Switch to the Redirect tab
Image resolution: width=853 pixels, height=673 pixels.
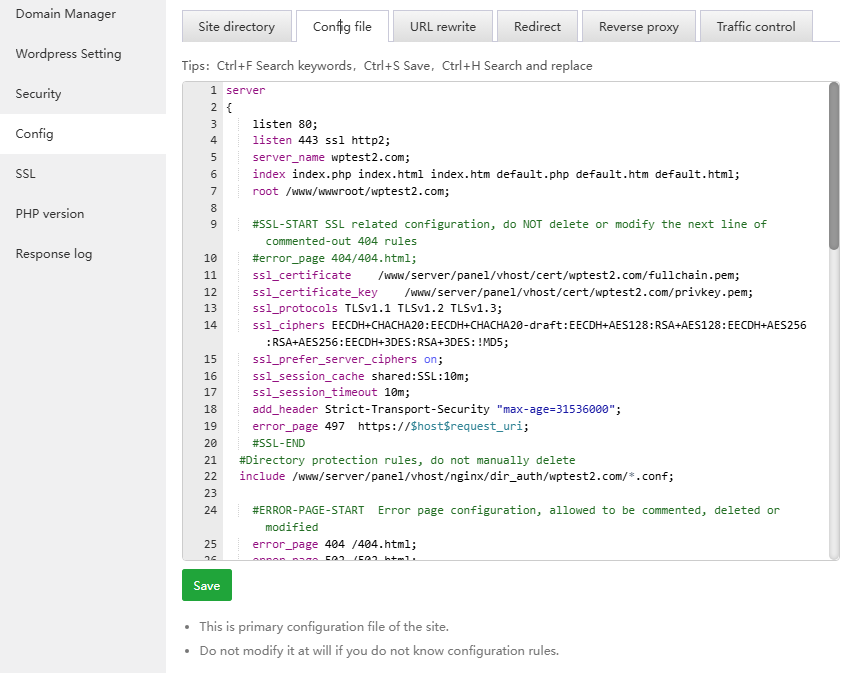click(x=537, y=27)
